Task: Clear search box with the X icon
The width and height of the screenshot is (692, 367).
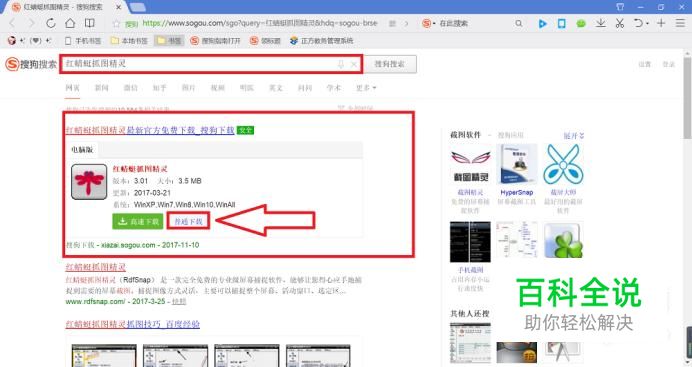Action: pos(354,64)
